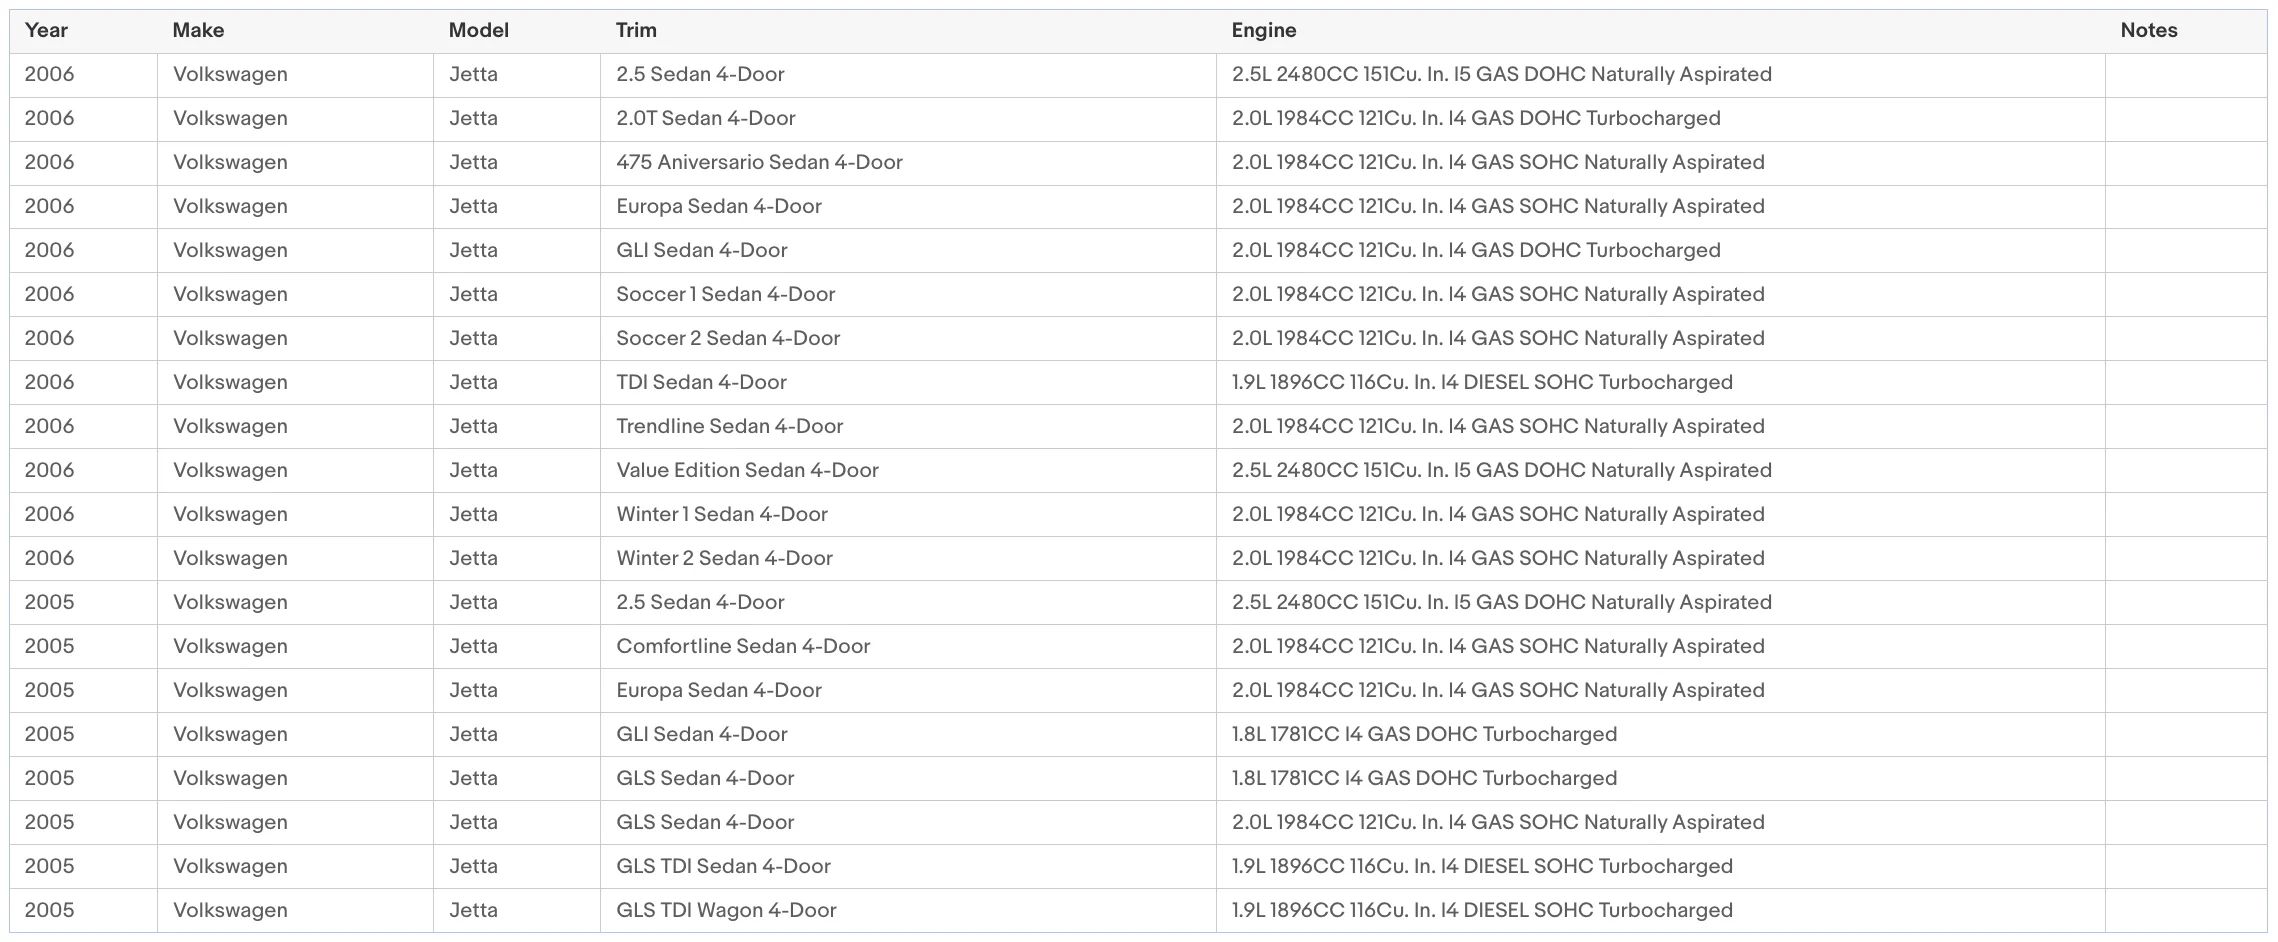Select the 475 Aniversario Sedan 4-Door row

(1138, 162)
